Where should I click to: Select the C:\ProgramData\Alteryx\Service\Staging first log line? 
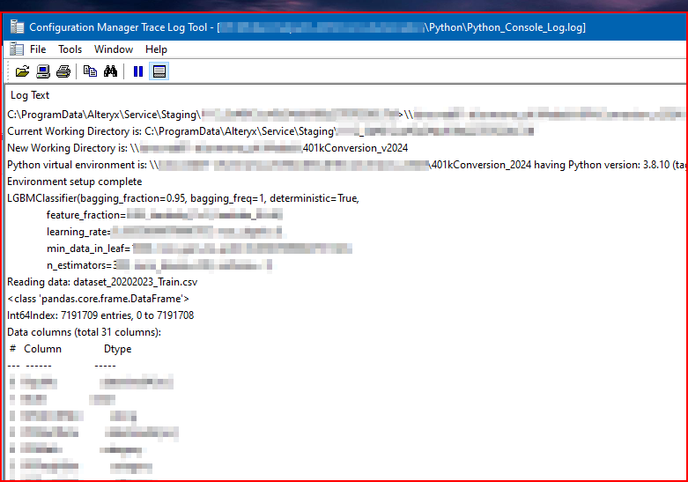pos(347,114)
